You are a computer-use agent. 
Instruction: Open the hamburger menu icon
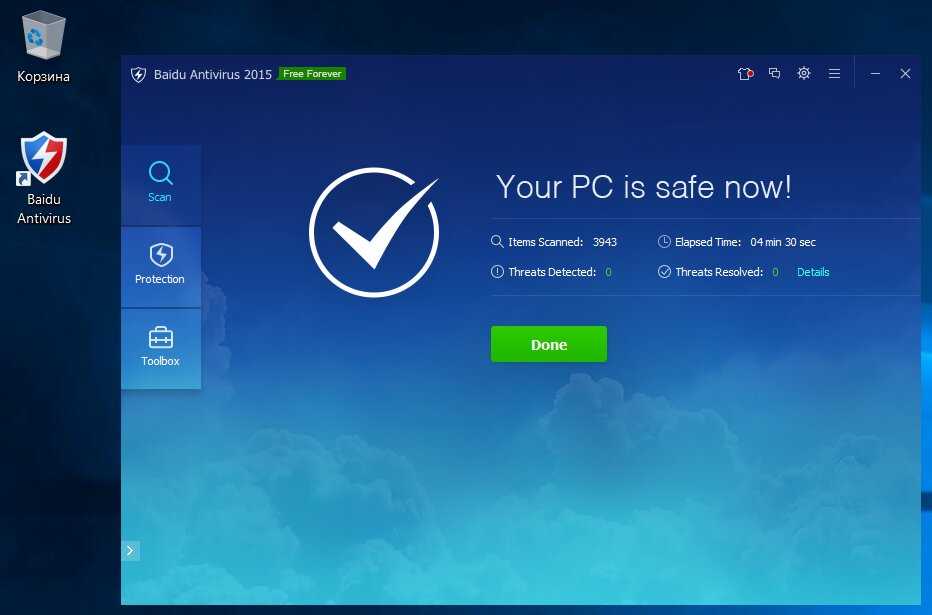tap(835, 74)
